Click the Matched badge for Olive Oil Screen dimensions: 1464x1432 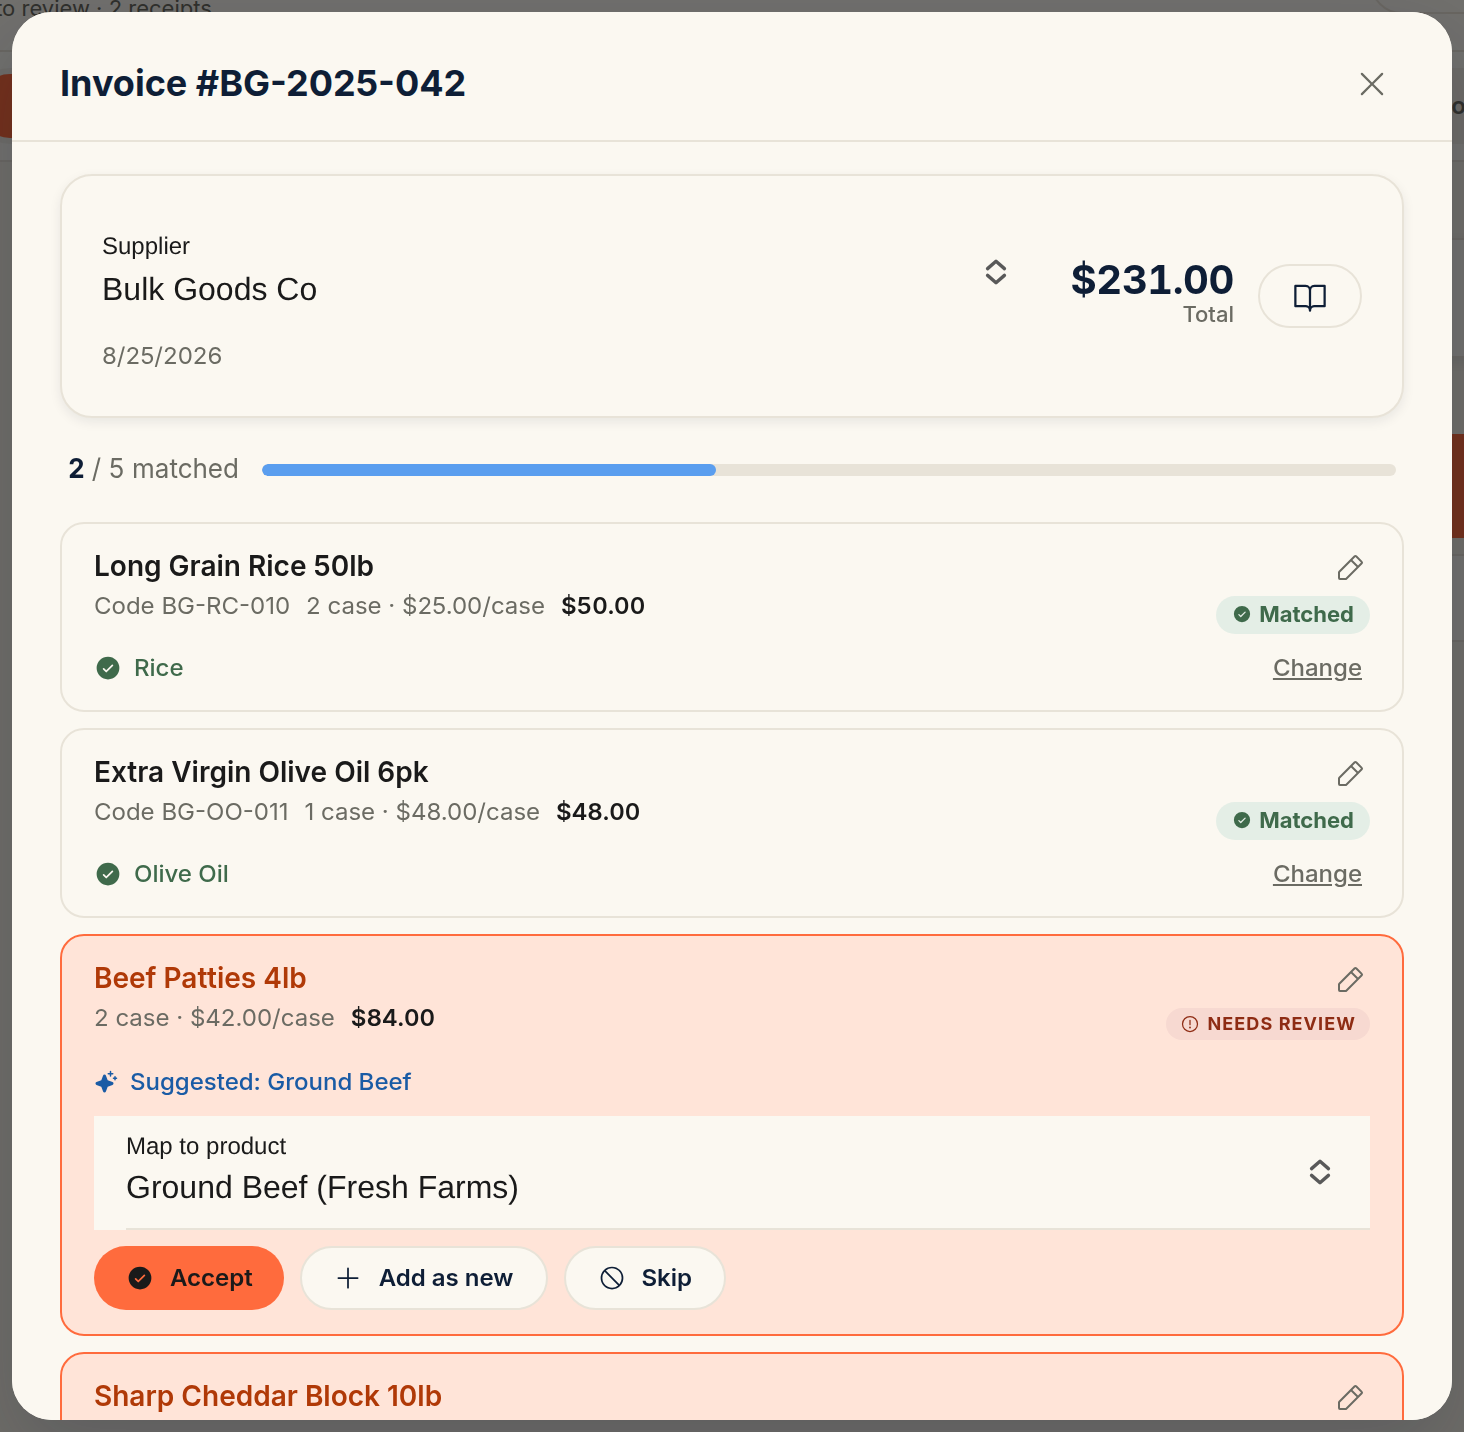1293,820
